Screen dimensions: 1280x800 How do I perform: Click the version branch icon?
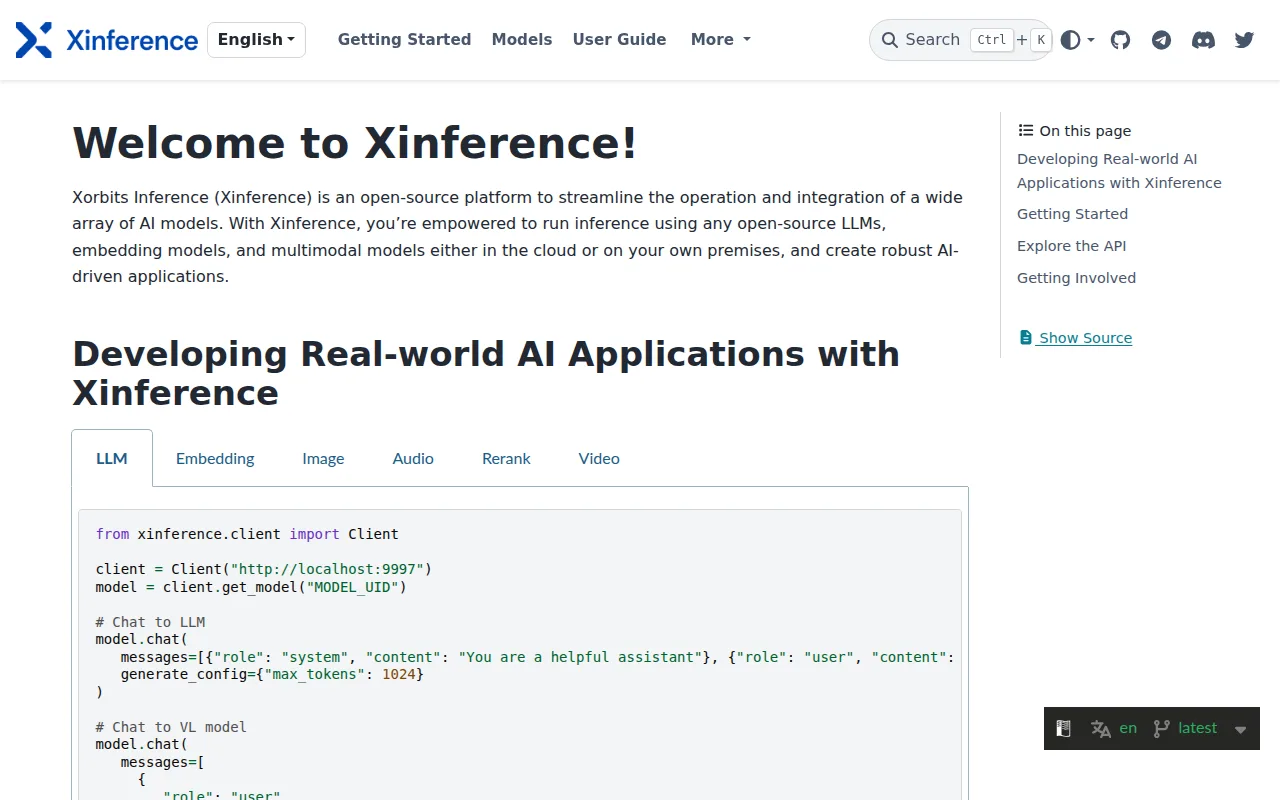[1161, 729]
